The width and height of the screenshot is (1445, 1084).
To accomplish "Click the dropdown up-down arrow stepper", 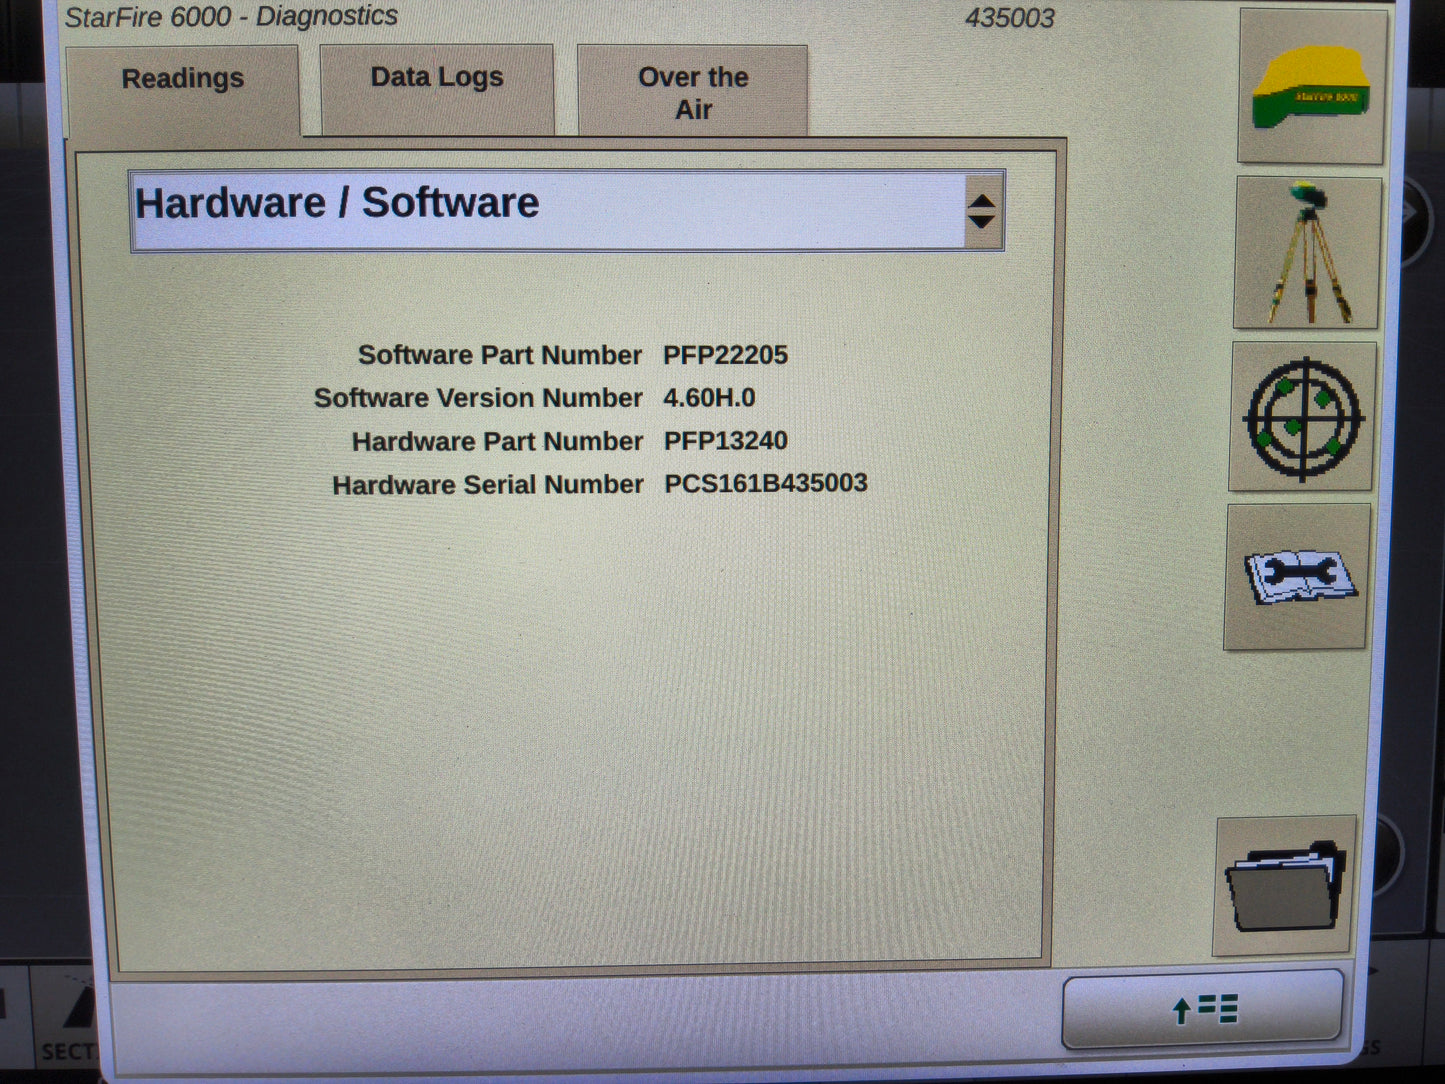I will coord(982,211).
